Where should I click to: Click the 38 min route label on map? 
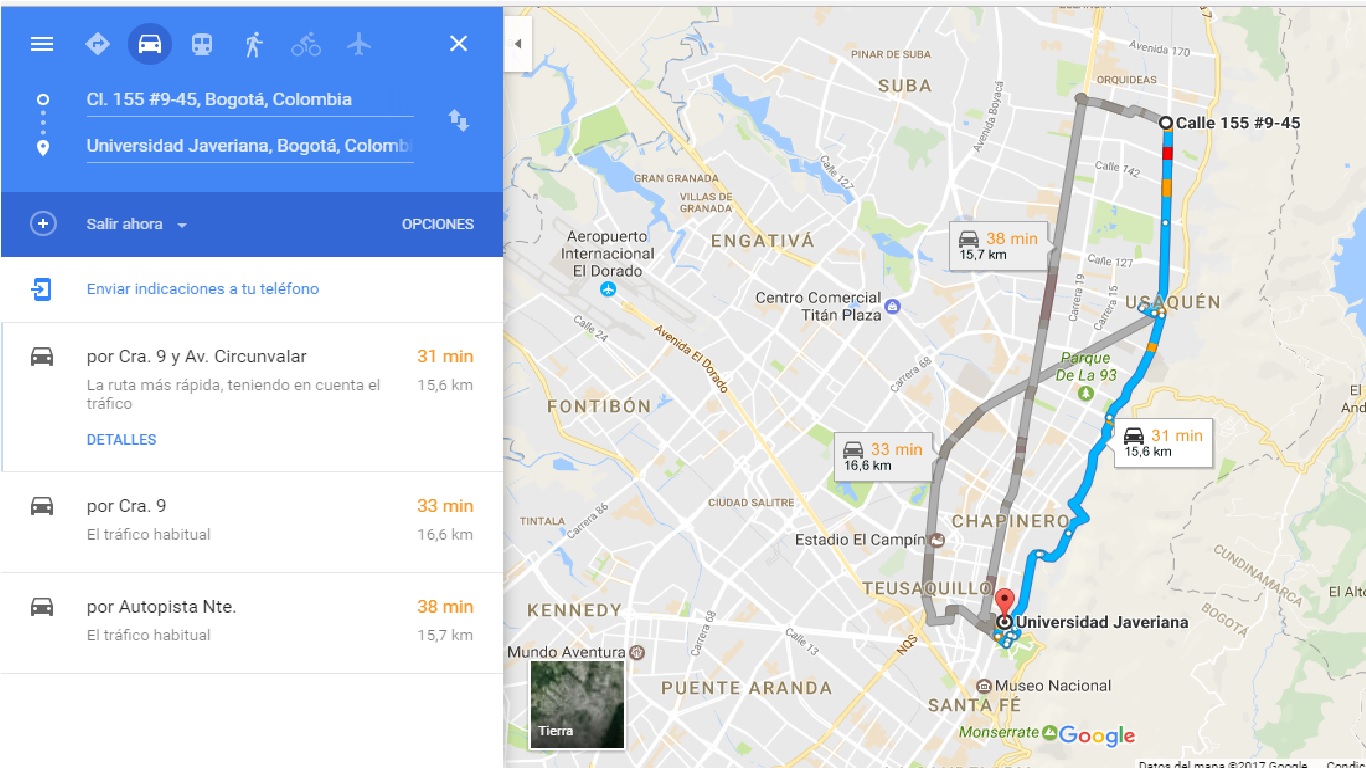click(x=998, y=246)
